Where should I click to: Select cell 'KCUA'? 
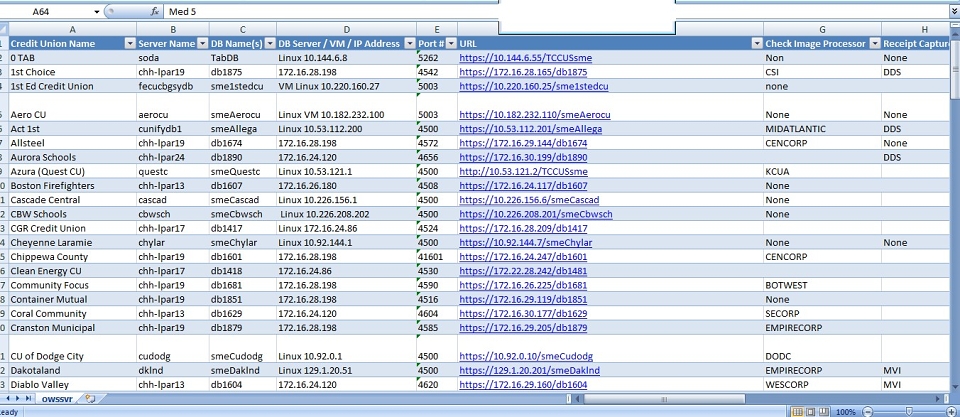coord(822,172)
